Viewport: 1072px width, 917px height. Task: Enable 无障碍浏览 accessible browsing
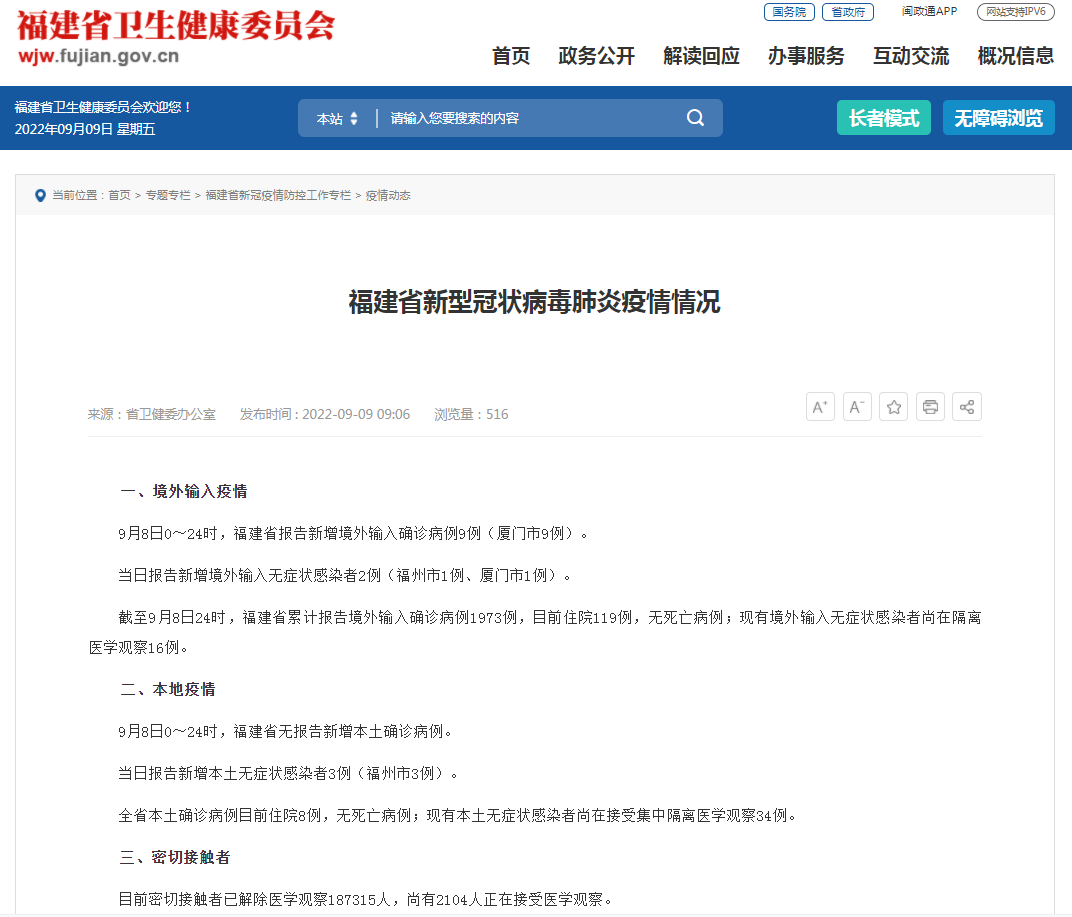(x=998, y=117)
